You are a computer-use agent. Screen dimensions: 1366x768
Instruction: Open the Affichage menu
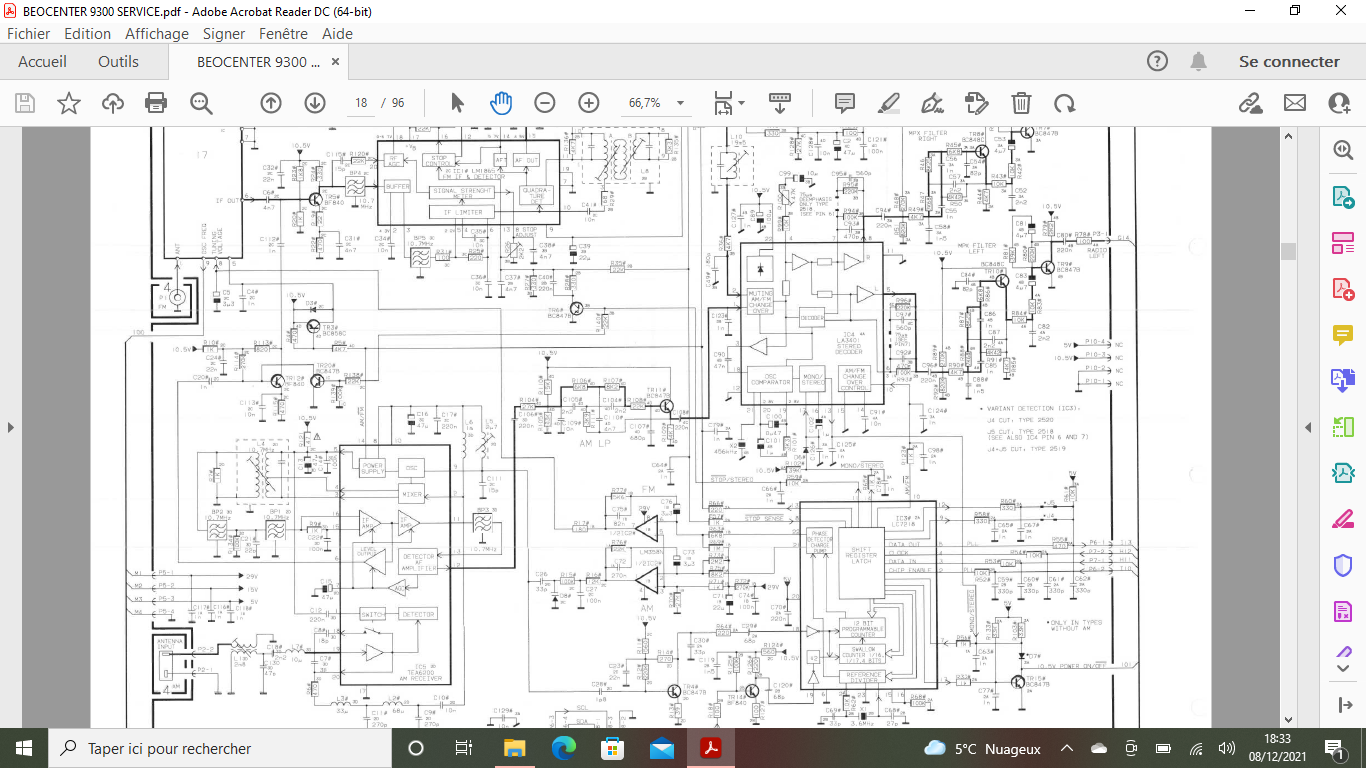[x=157, y=33]
